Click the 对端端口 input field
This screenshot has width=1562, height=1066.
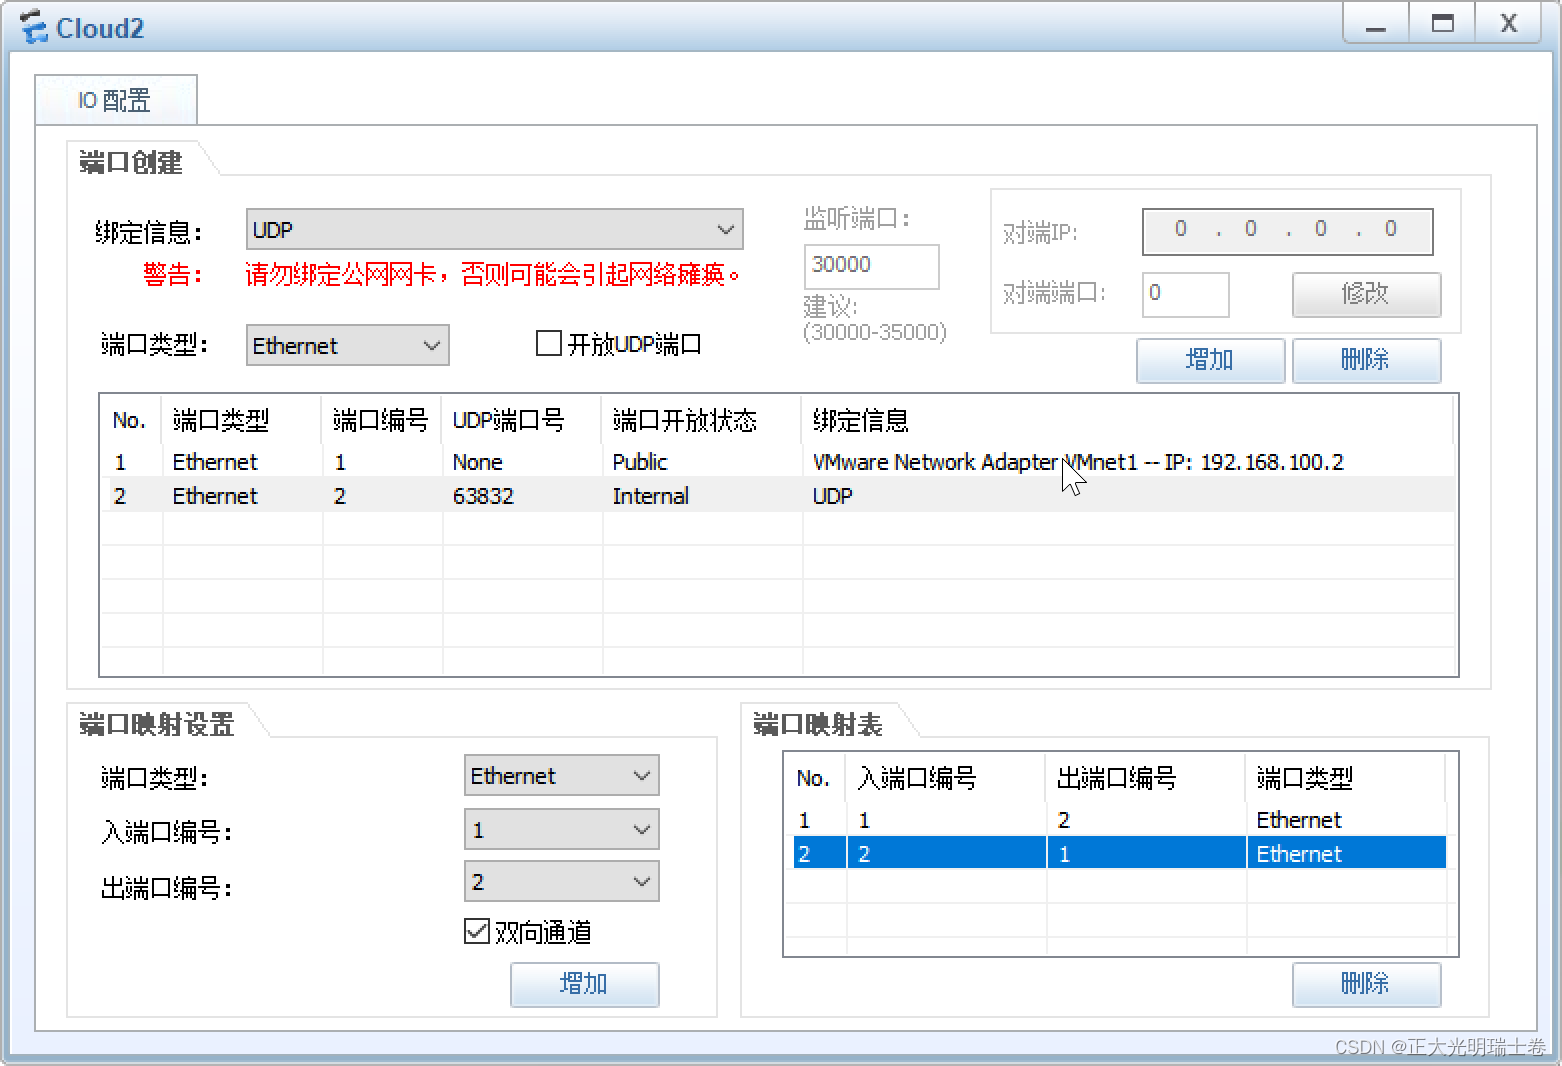point(1185,294)
